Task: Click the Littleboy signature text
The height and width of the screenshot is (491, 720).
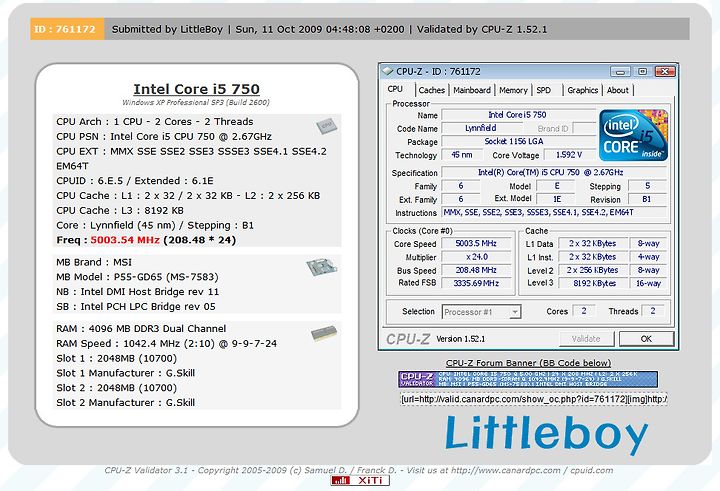Action: 546,434
